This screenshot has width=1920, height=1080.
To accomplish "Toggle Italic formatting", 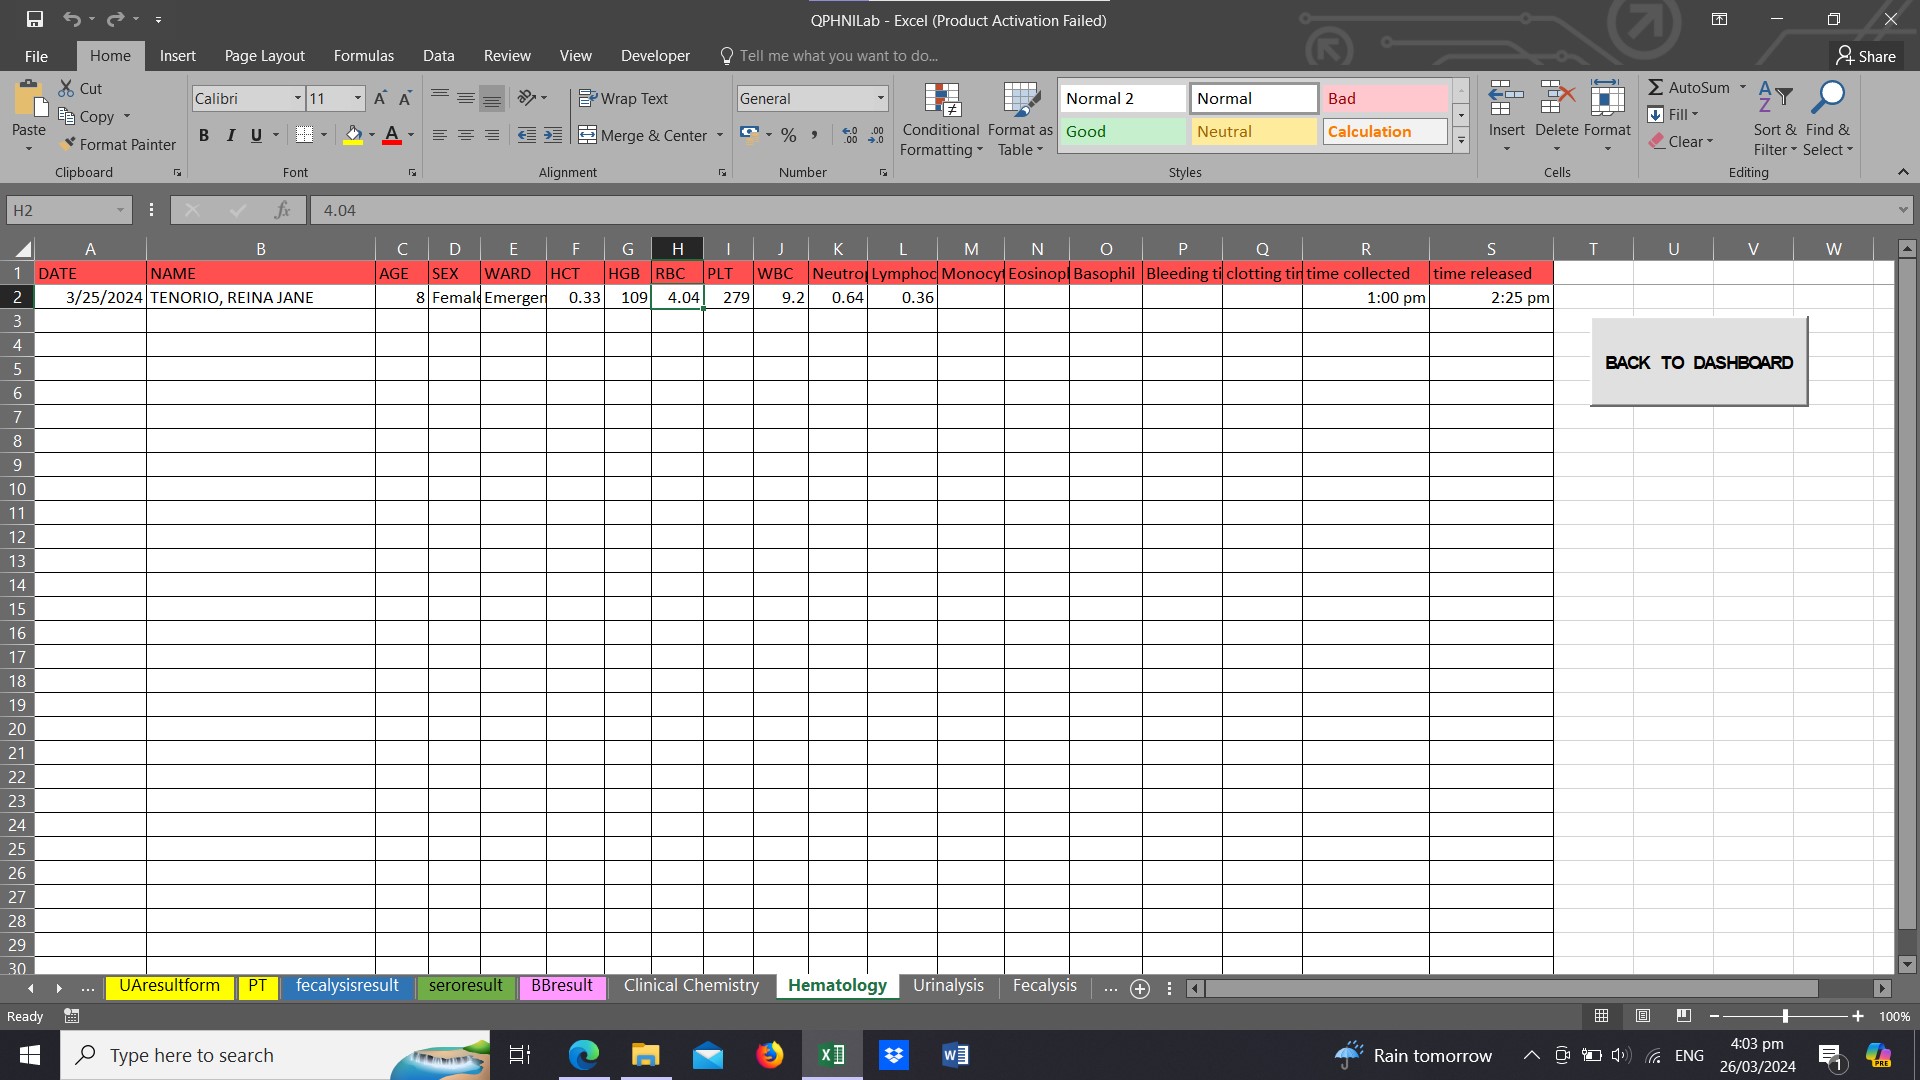I will point(231,135).
